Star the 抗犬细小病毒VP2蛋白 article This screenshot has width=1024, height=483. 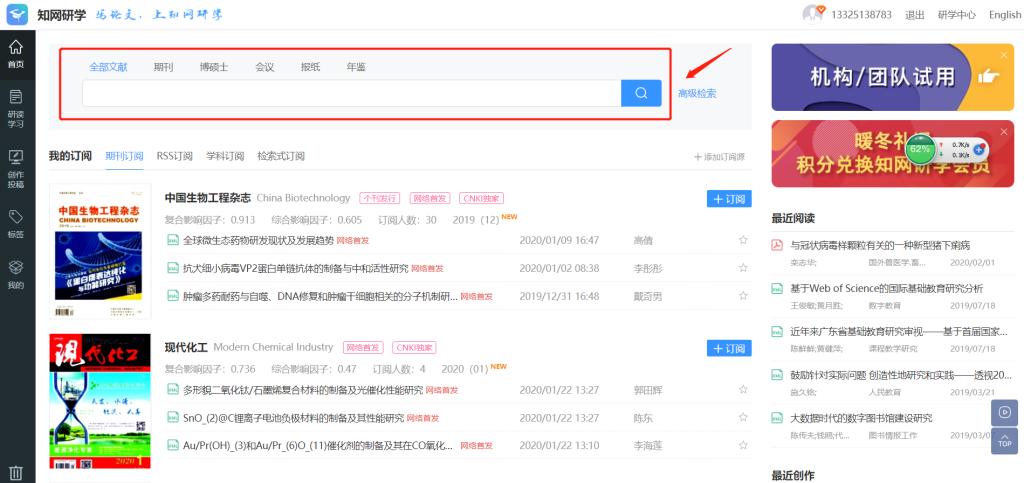pyautogui.click(x=743, y=268)
